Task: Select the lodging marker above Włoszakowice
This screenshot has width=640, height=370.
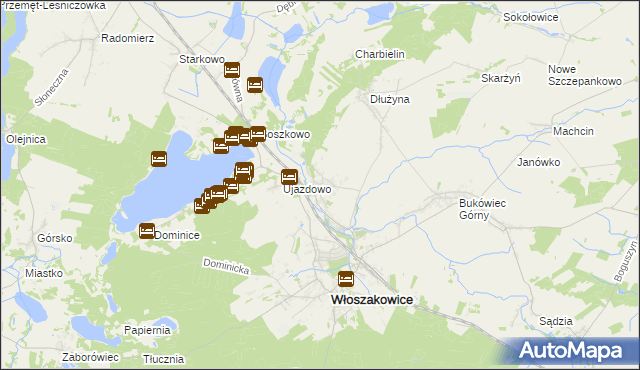Action: click(x=346, y=279)
